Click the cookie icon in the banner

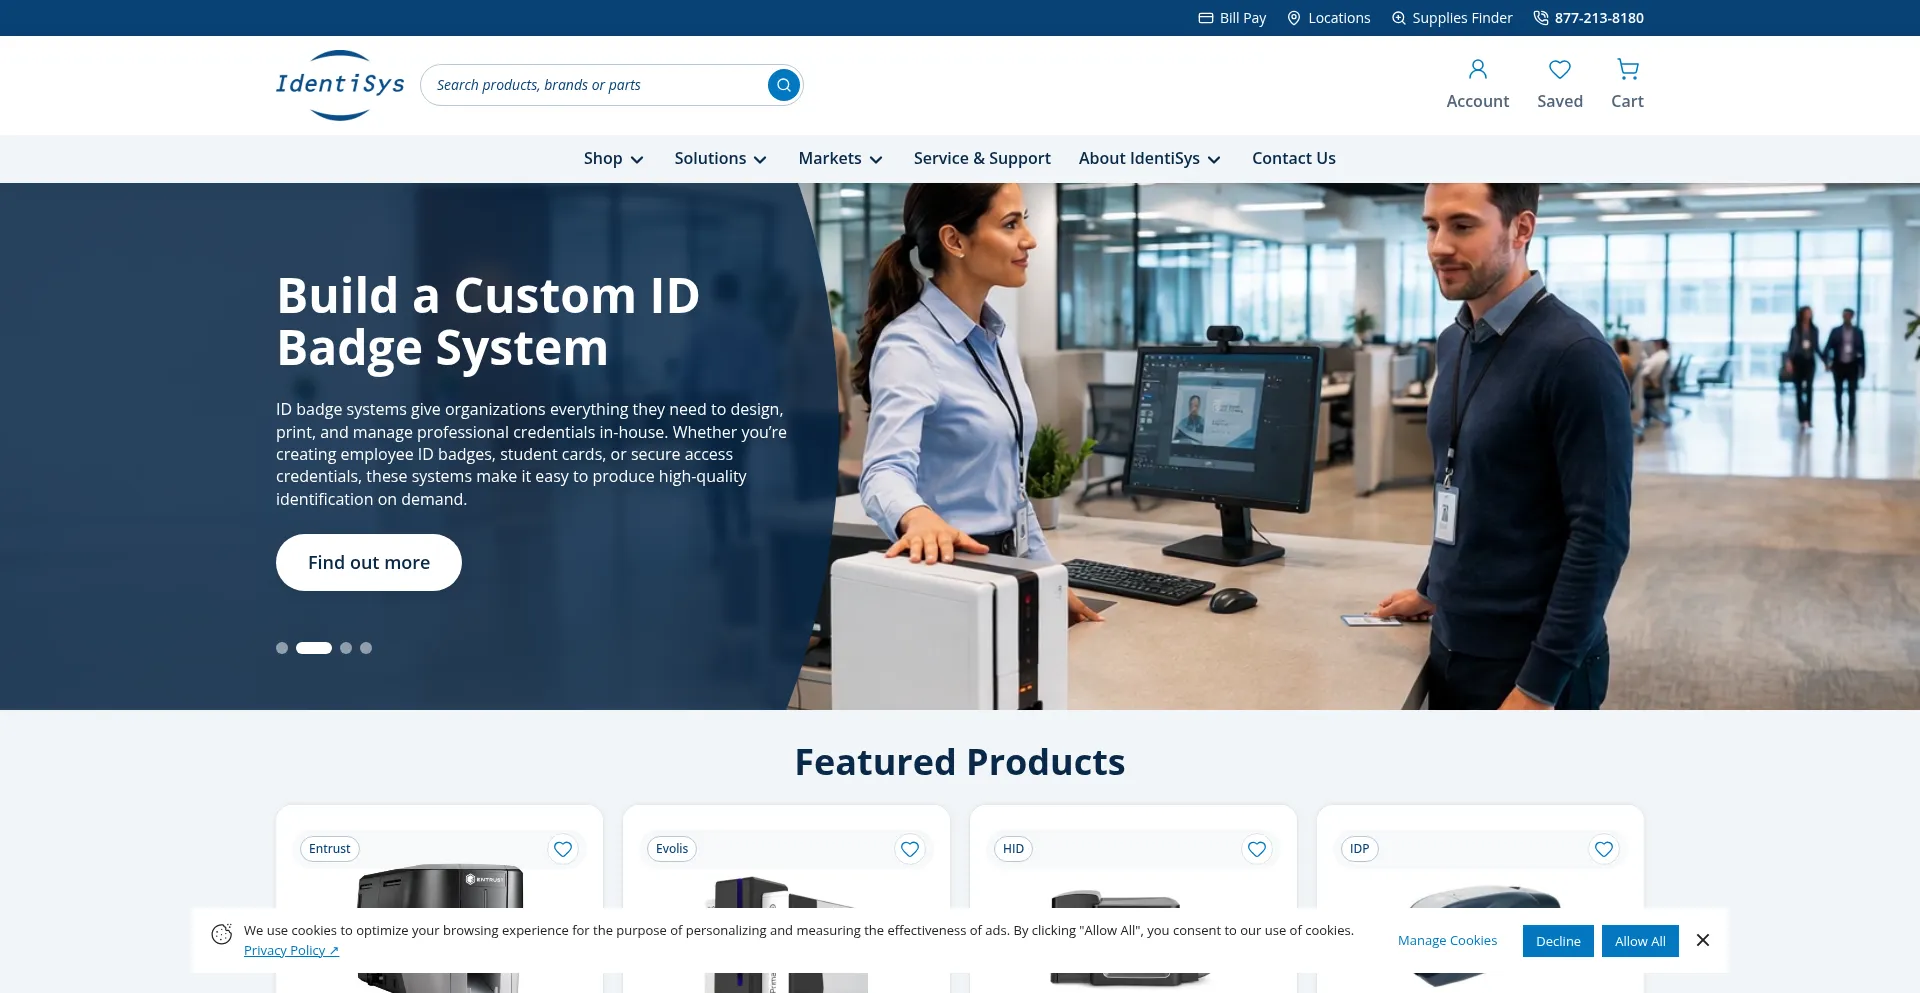(222, 934)
